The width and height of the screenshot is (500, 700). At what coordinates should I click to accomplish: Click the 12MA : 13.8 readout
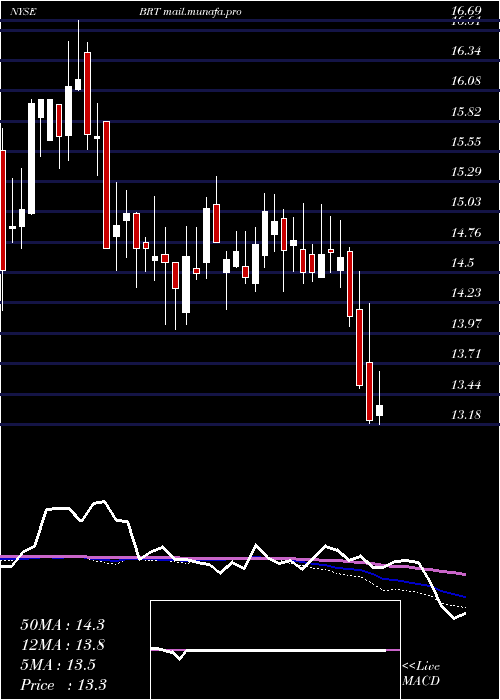[x=62, y=645]
